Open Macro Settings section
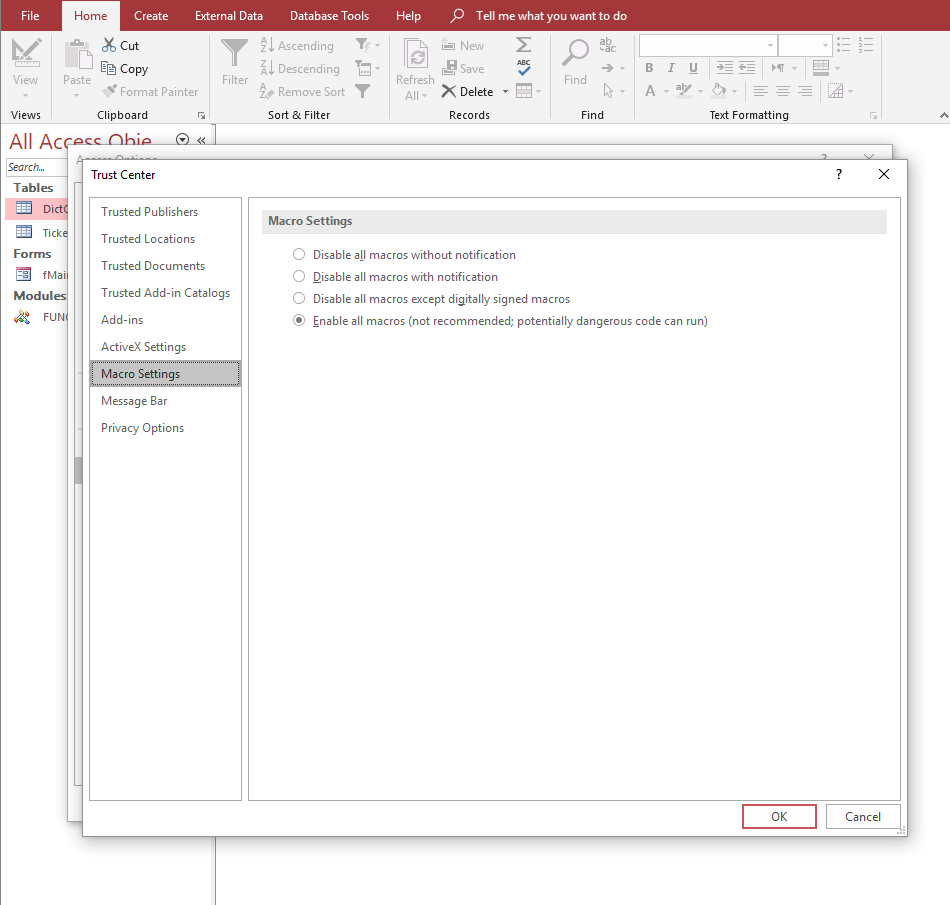Screen dimensions: 950x905 click(x=165, y=374)
